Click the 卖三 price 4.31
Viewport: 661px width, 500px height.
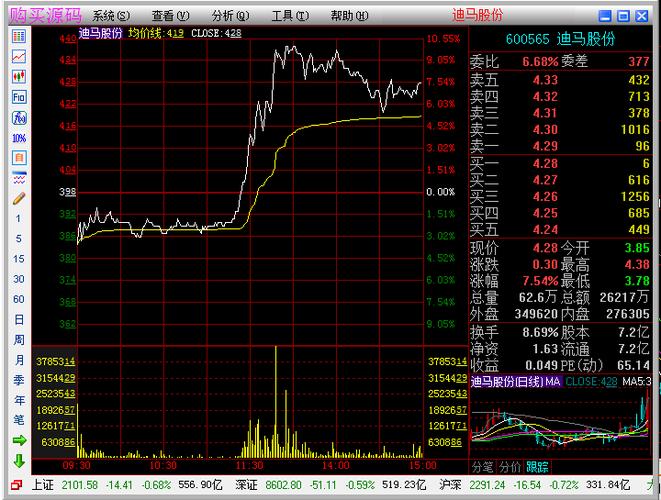point(545,113)
